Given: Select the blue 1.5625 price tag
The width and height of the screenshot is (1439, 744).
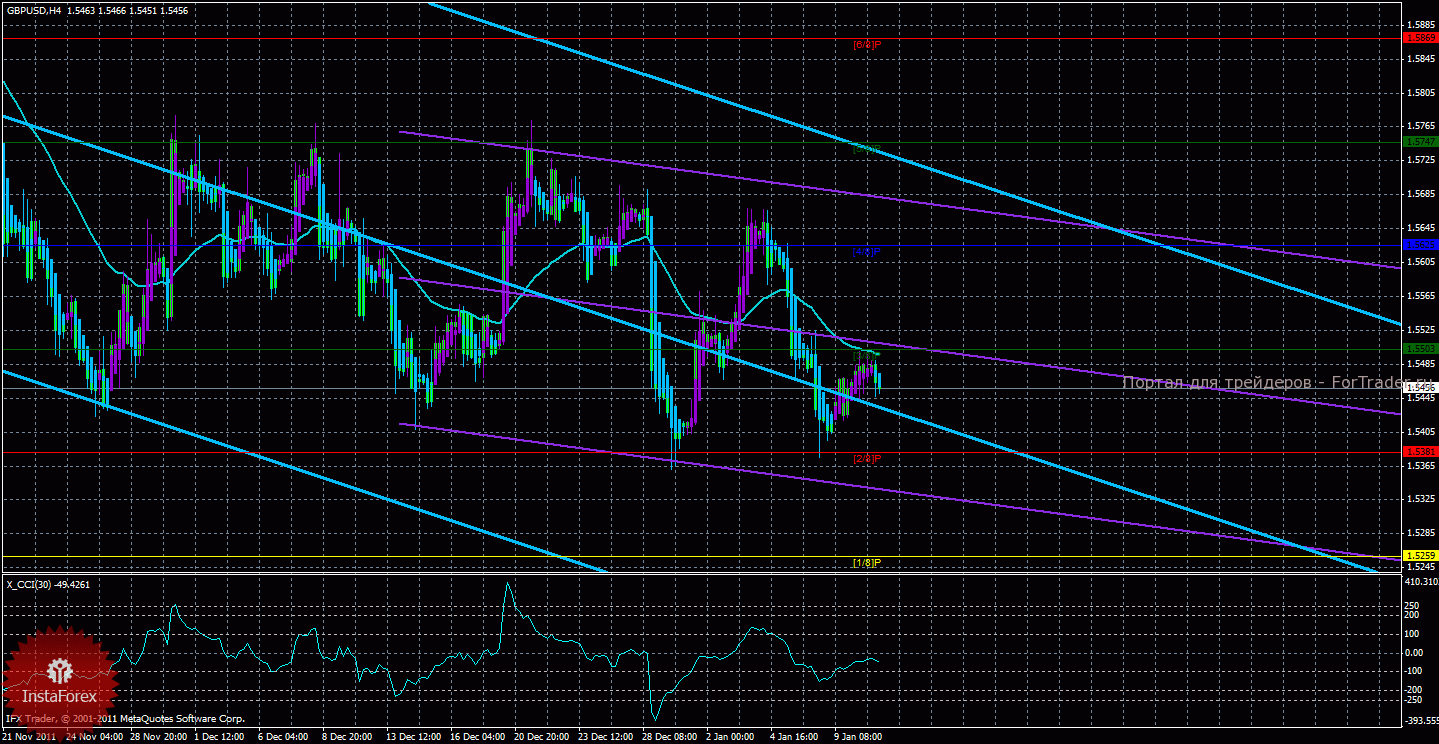Looking at the screenshot, I should [x=1421, y=244].
